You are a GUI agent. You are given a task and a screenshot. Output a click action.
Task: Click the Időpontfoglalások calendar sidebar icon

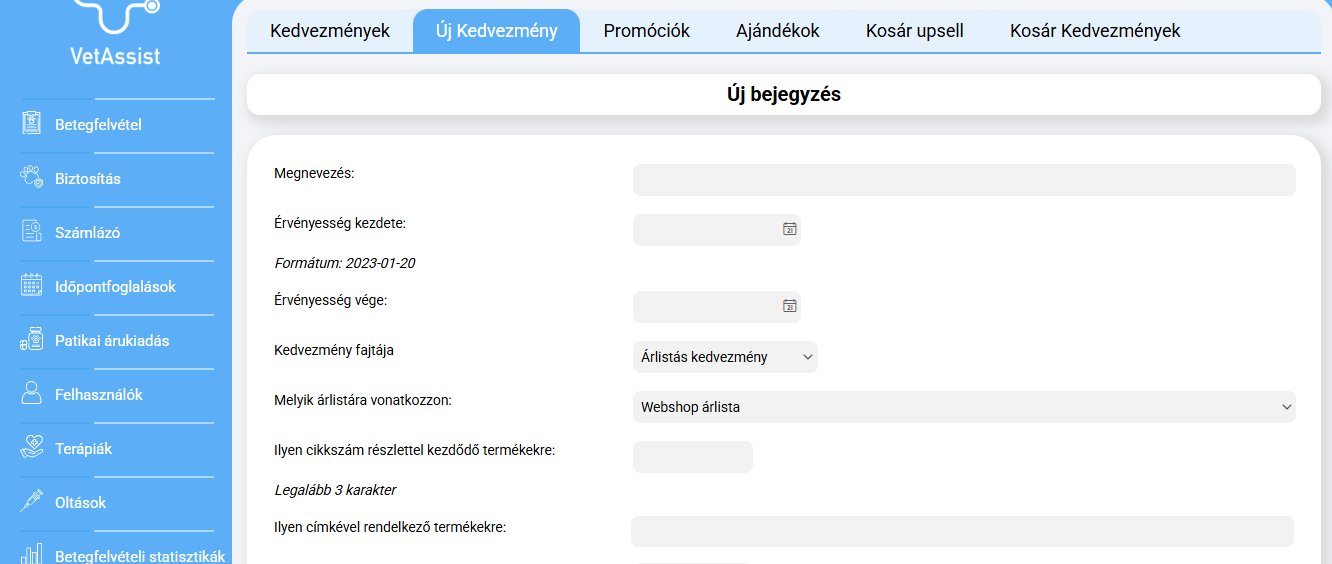32,286
